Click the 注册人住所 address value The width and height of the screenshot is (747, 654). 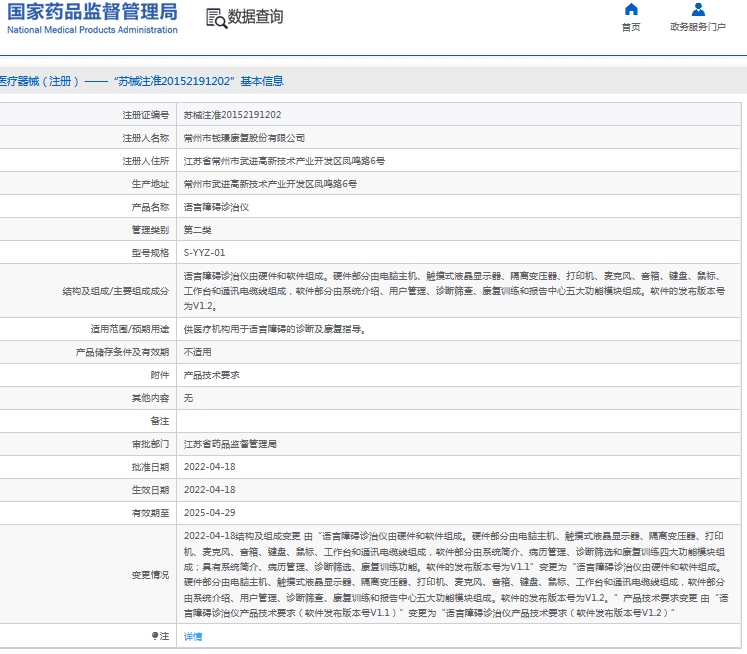pos(284,161)
